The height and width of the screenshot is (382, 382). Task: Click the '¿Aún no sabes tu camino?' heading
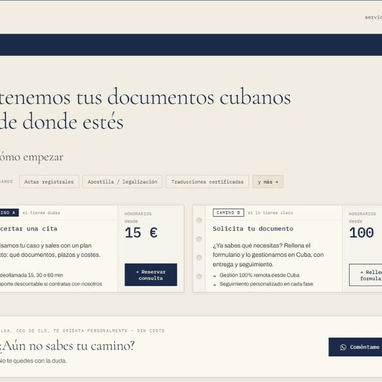67,346
